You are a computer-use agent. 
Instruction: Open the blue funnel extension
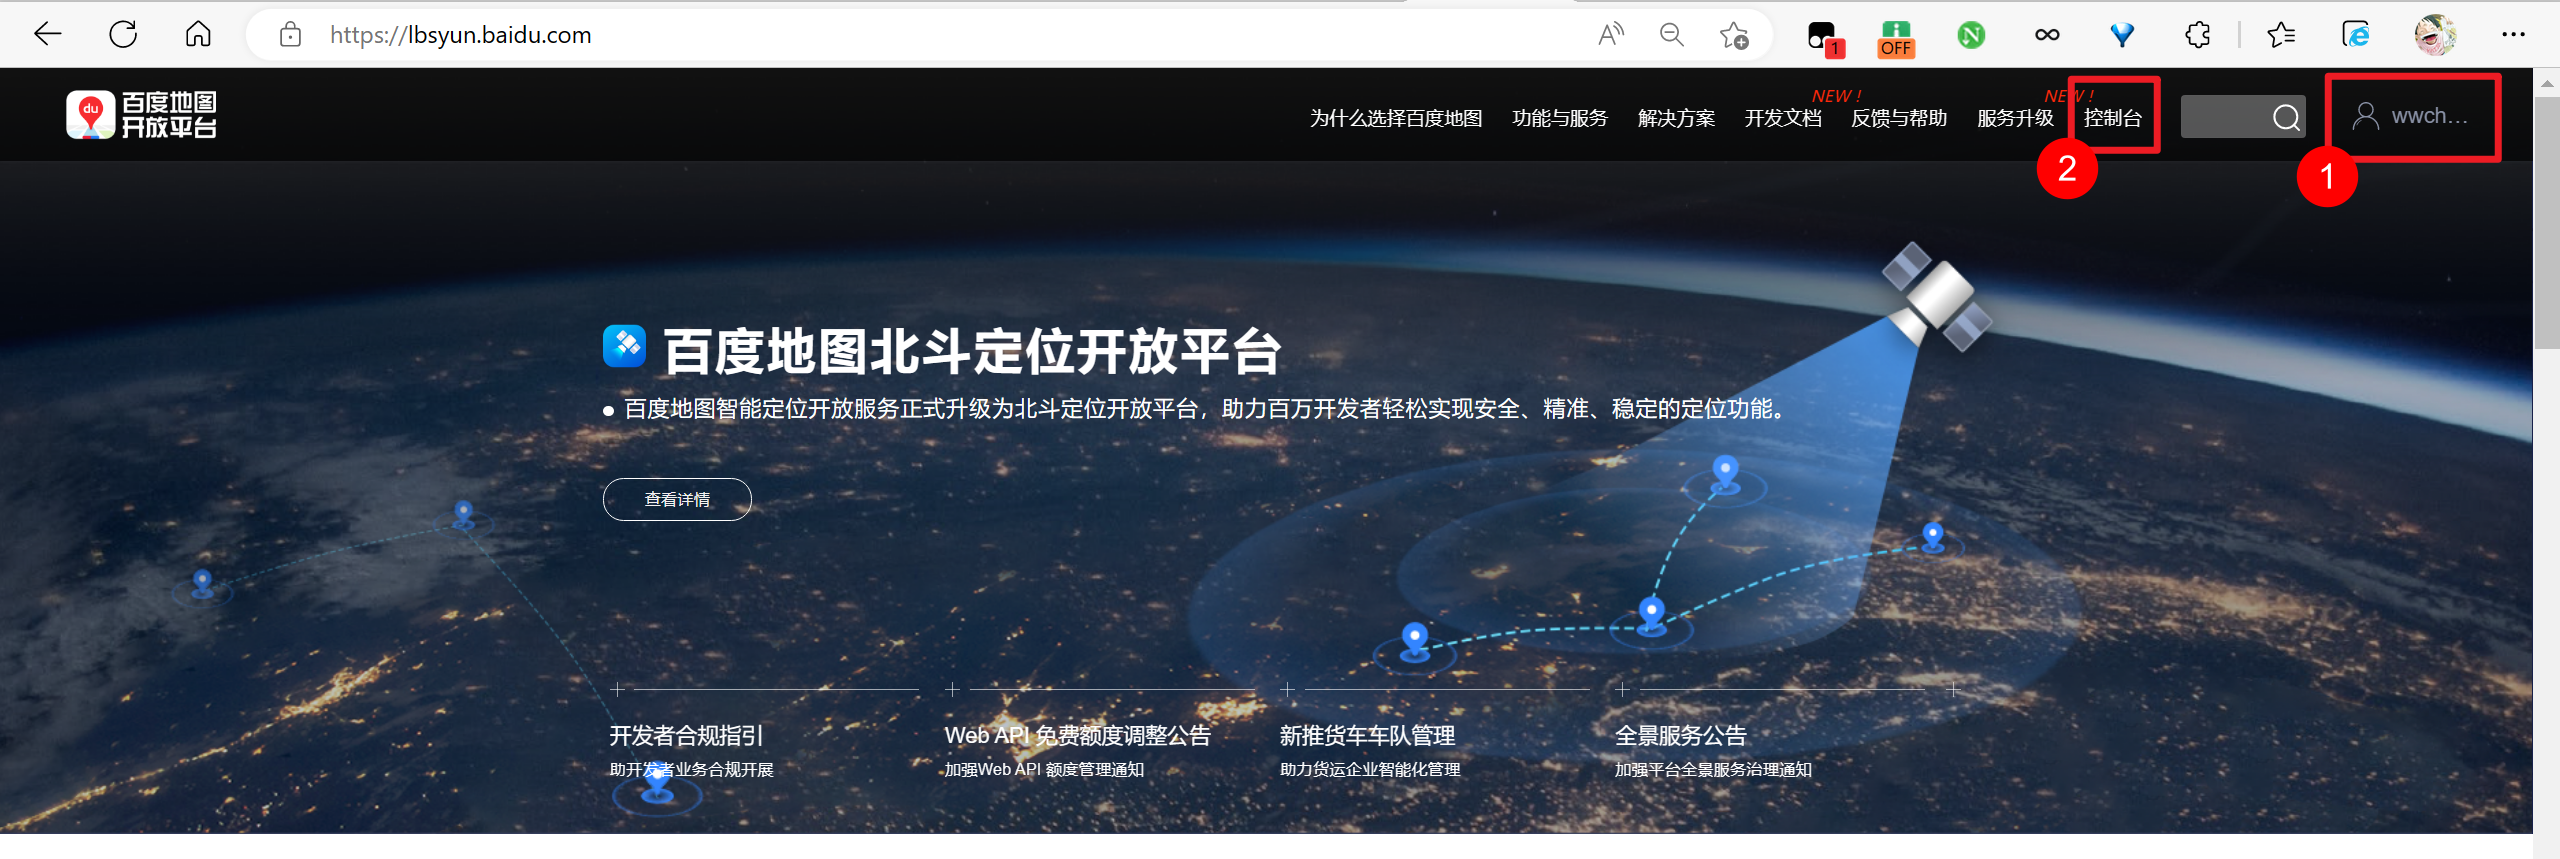point(2122,35)
